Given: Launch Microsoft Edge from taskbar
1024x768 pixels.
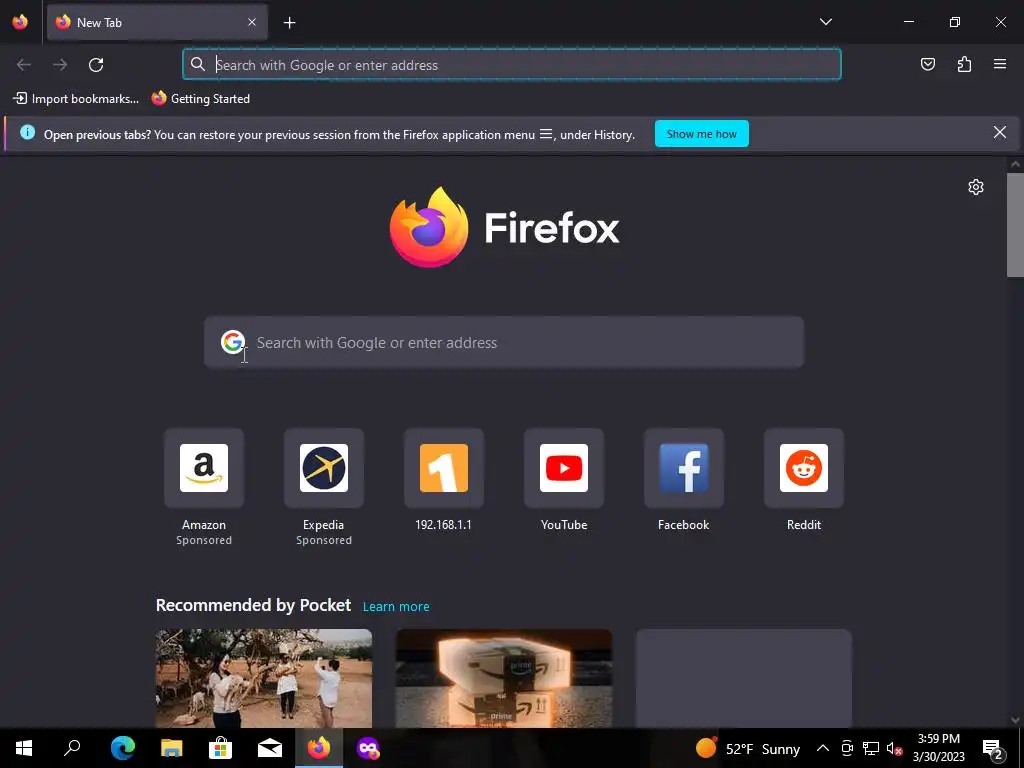Looking at the screenshot, I should pos(123,748).
